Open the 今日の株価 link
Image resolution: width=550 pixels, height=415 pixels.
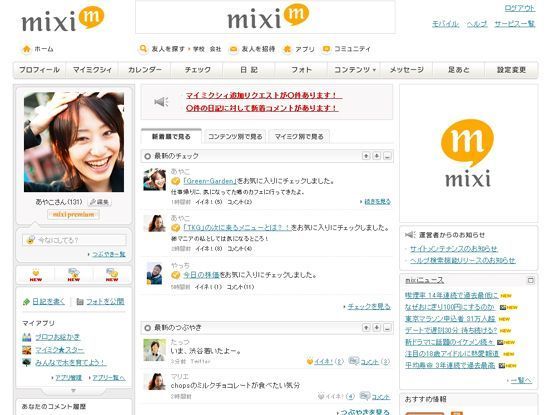(x=201, y=275)
